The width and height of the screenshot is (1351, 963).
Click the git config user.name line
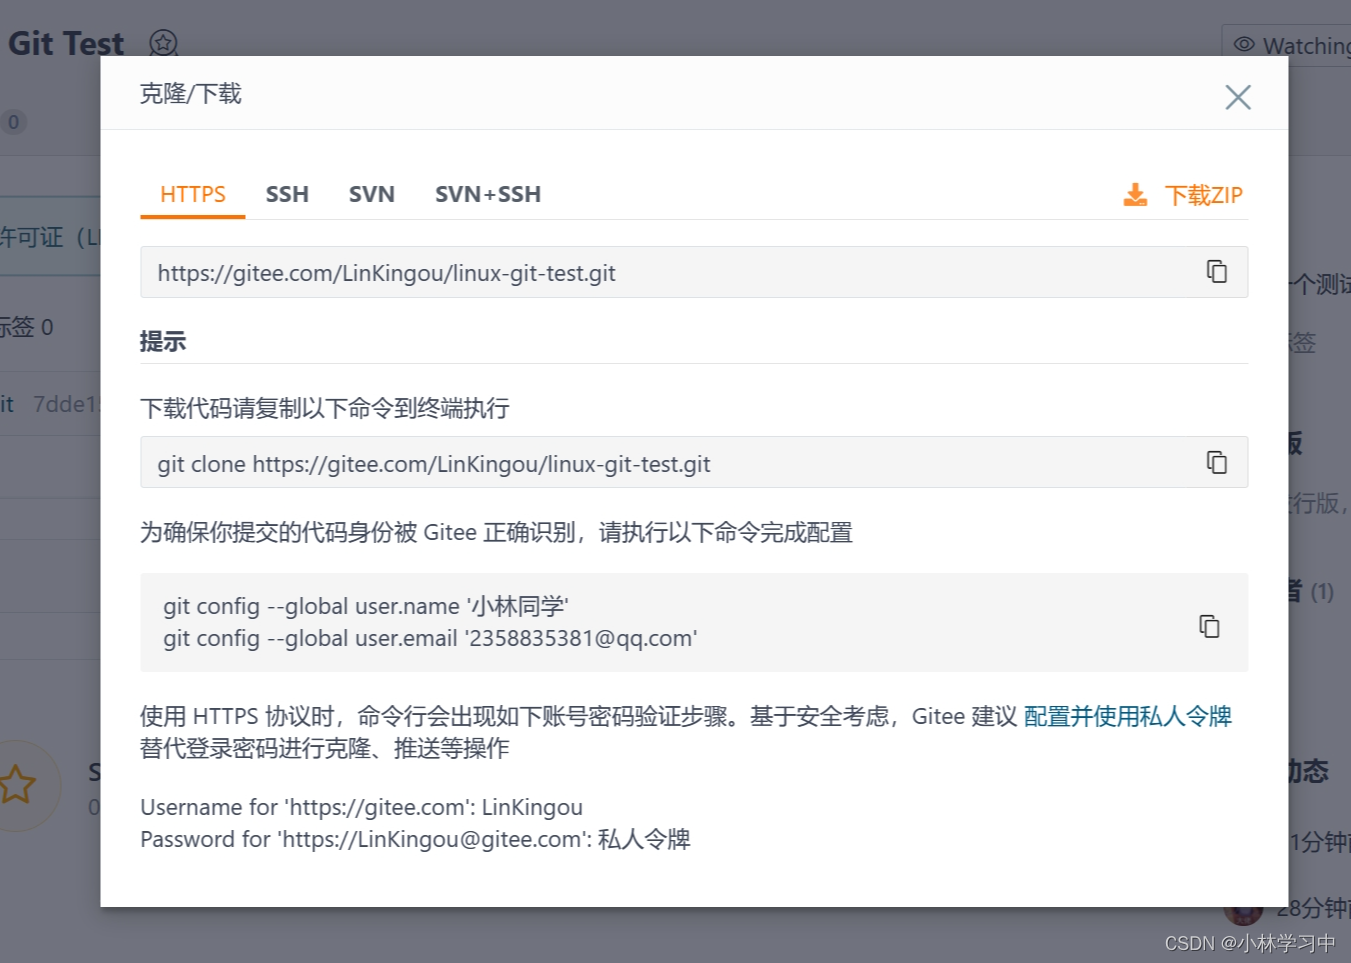[366, 606]
